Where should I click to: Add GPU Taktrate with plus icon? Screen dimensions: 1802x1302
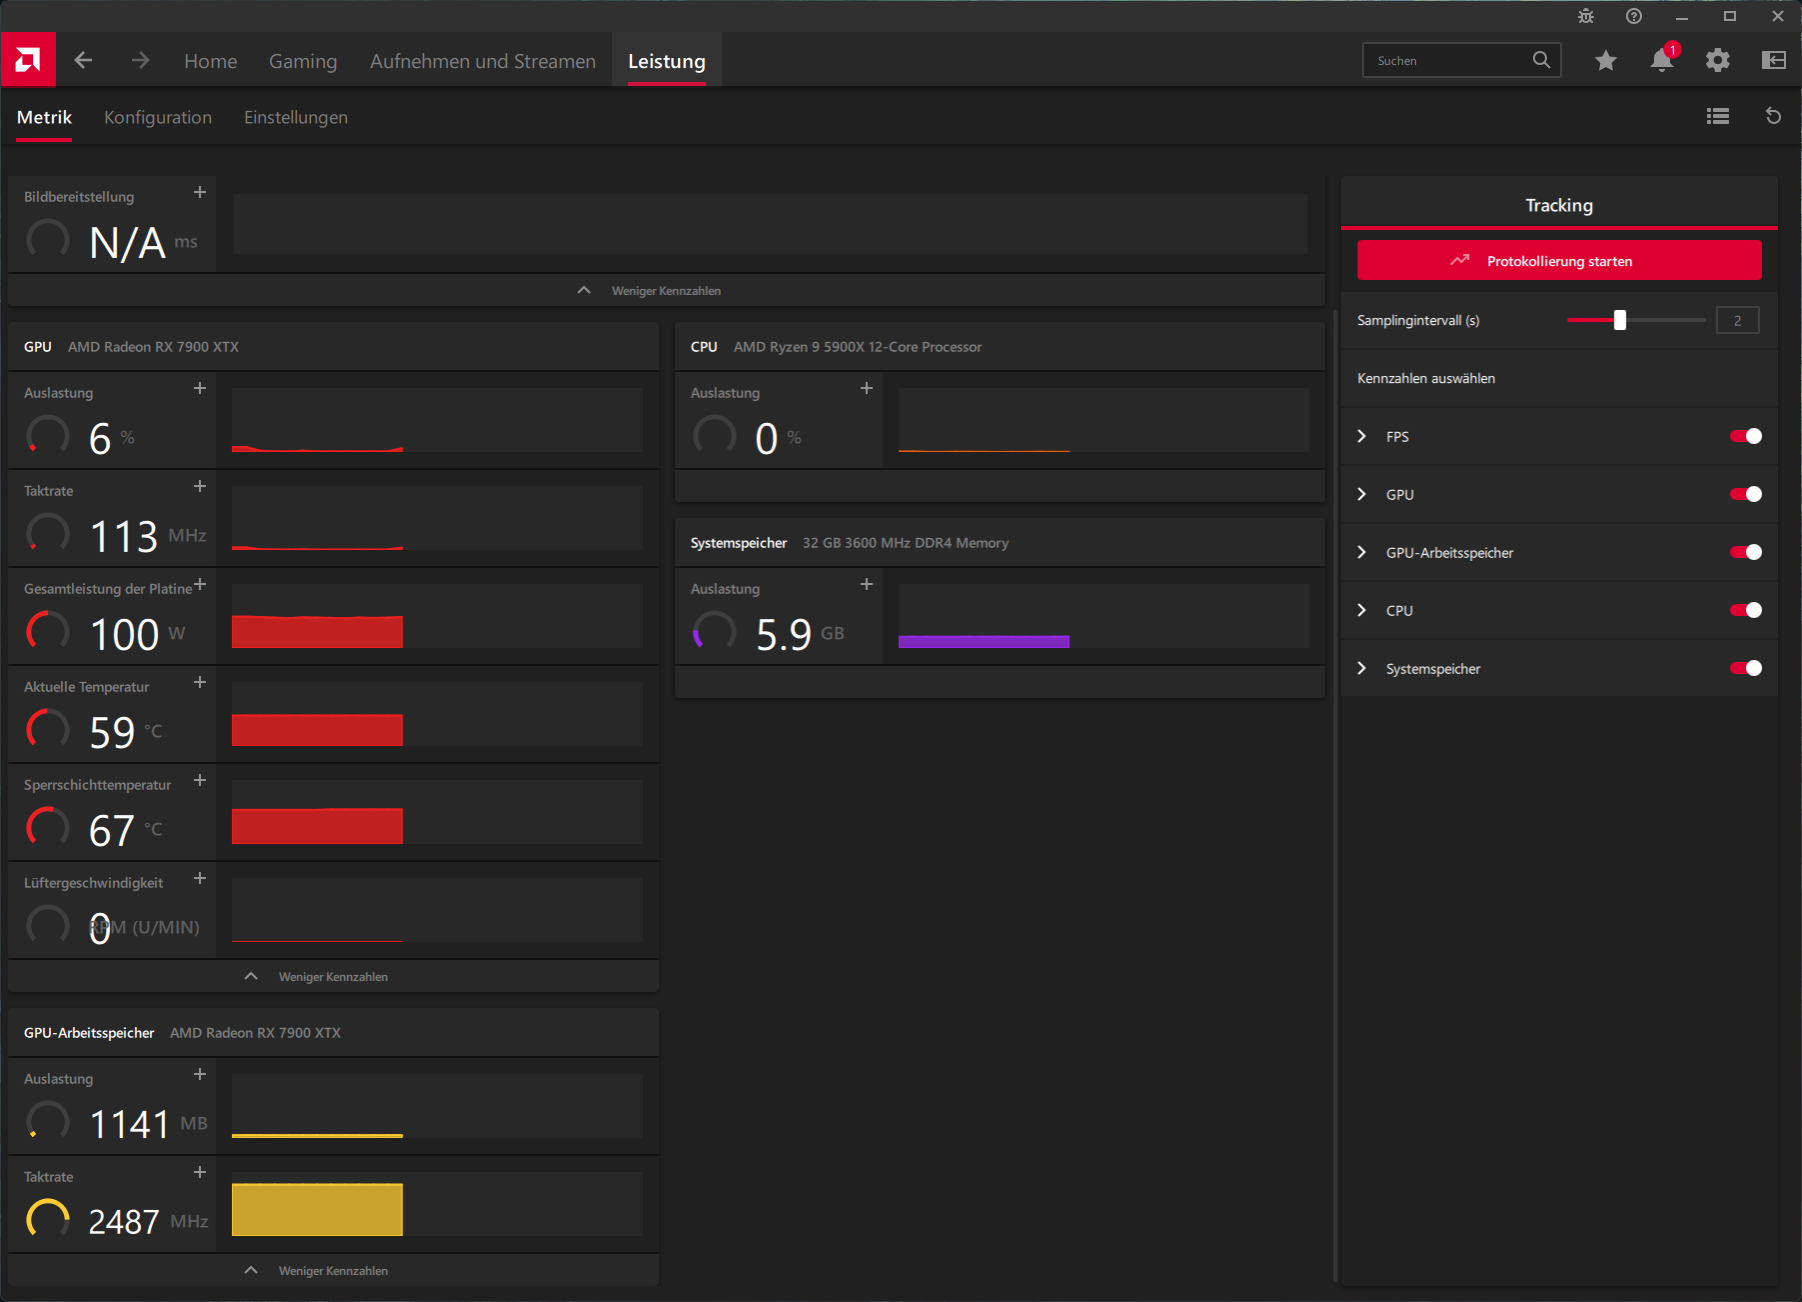[200, 486]
